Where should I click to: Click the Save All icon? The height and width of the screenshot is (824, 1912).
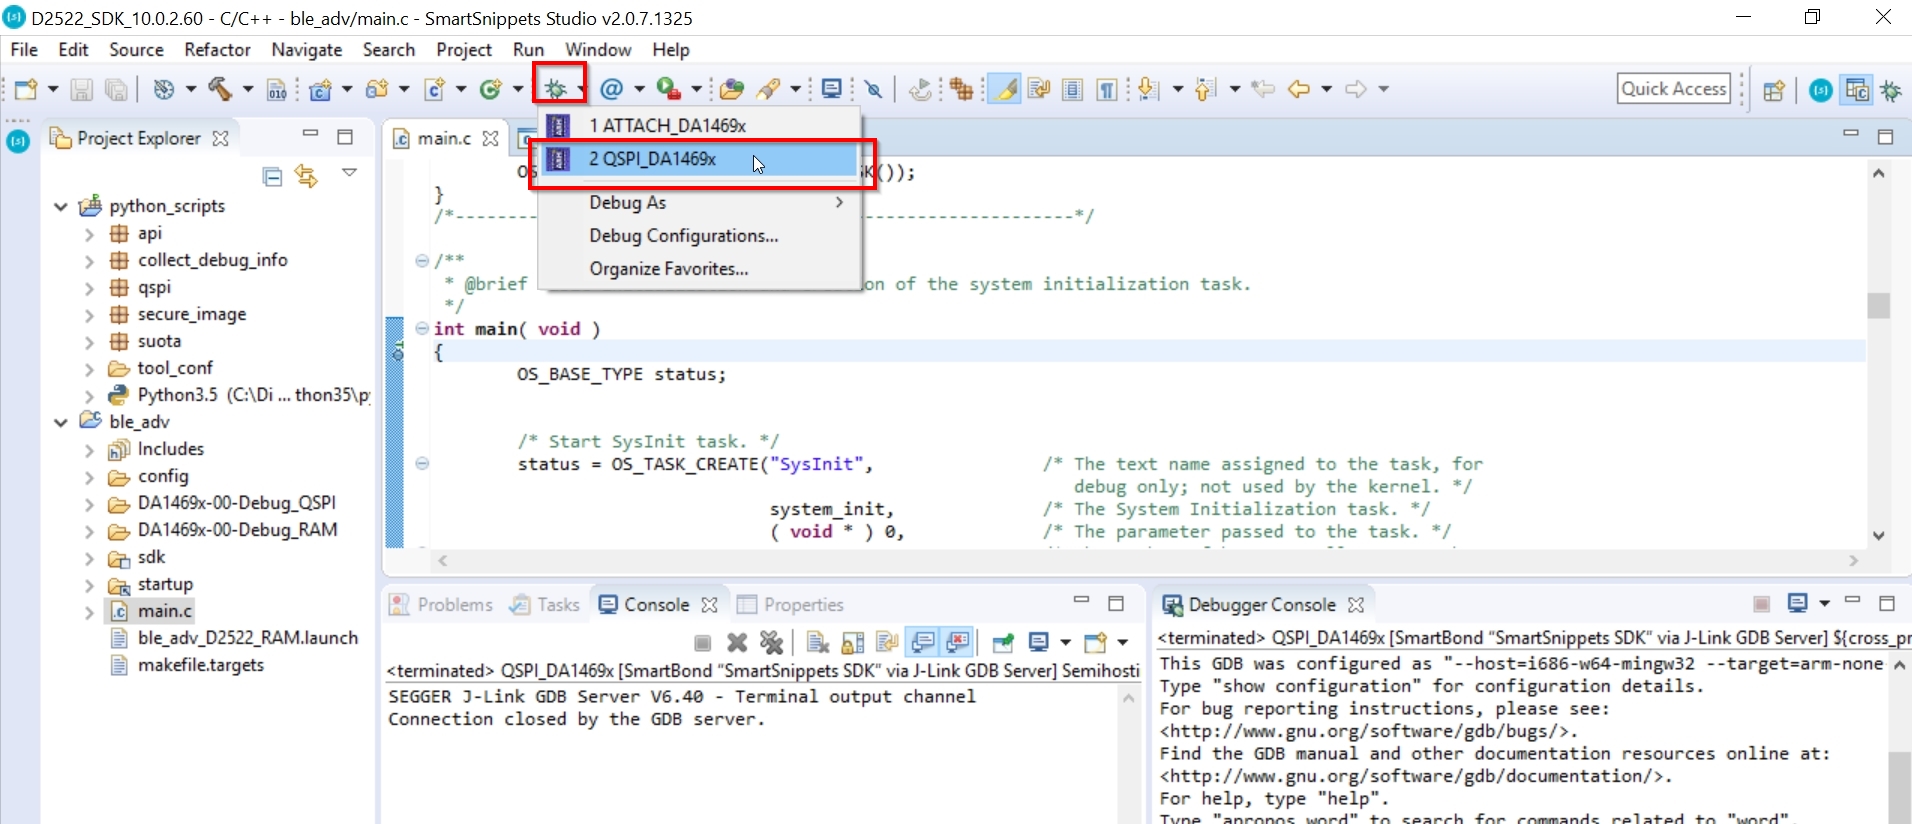point(116,89)
